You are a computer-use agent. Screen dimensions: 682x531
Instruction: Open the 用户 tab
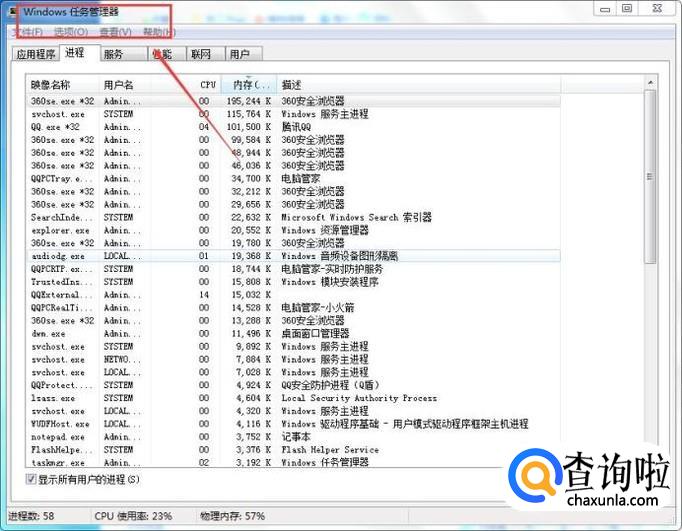point(244,54)
